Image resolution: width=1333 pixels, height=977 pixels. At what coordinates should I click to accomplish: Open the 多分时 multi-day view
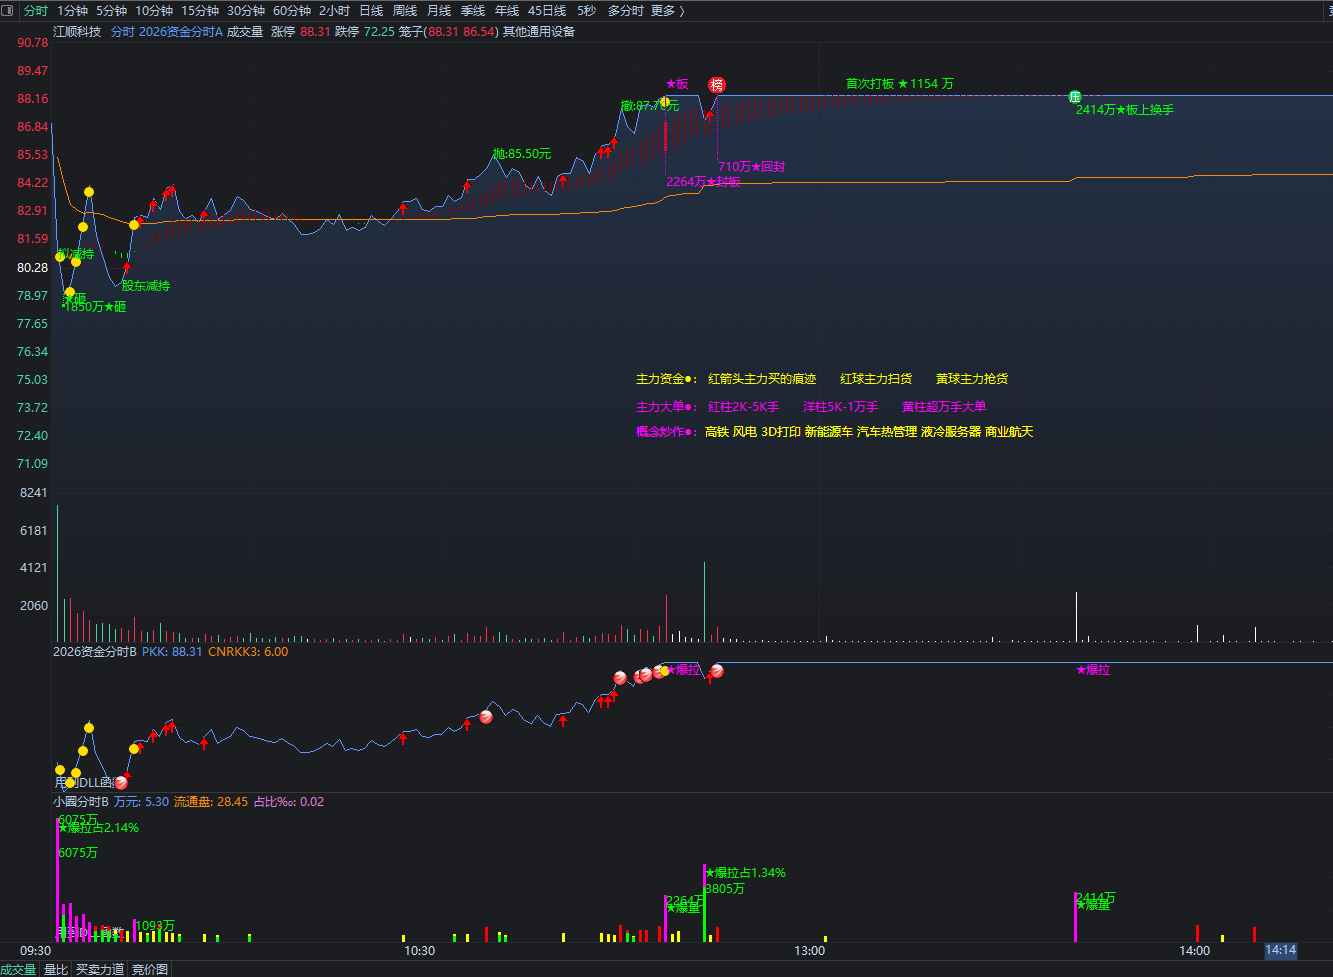click(x=625, y=11)
